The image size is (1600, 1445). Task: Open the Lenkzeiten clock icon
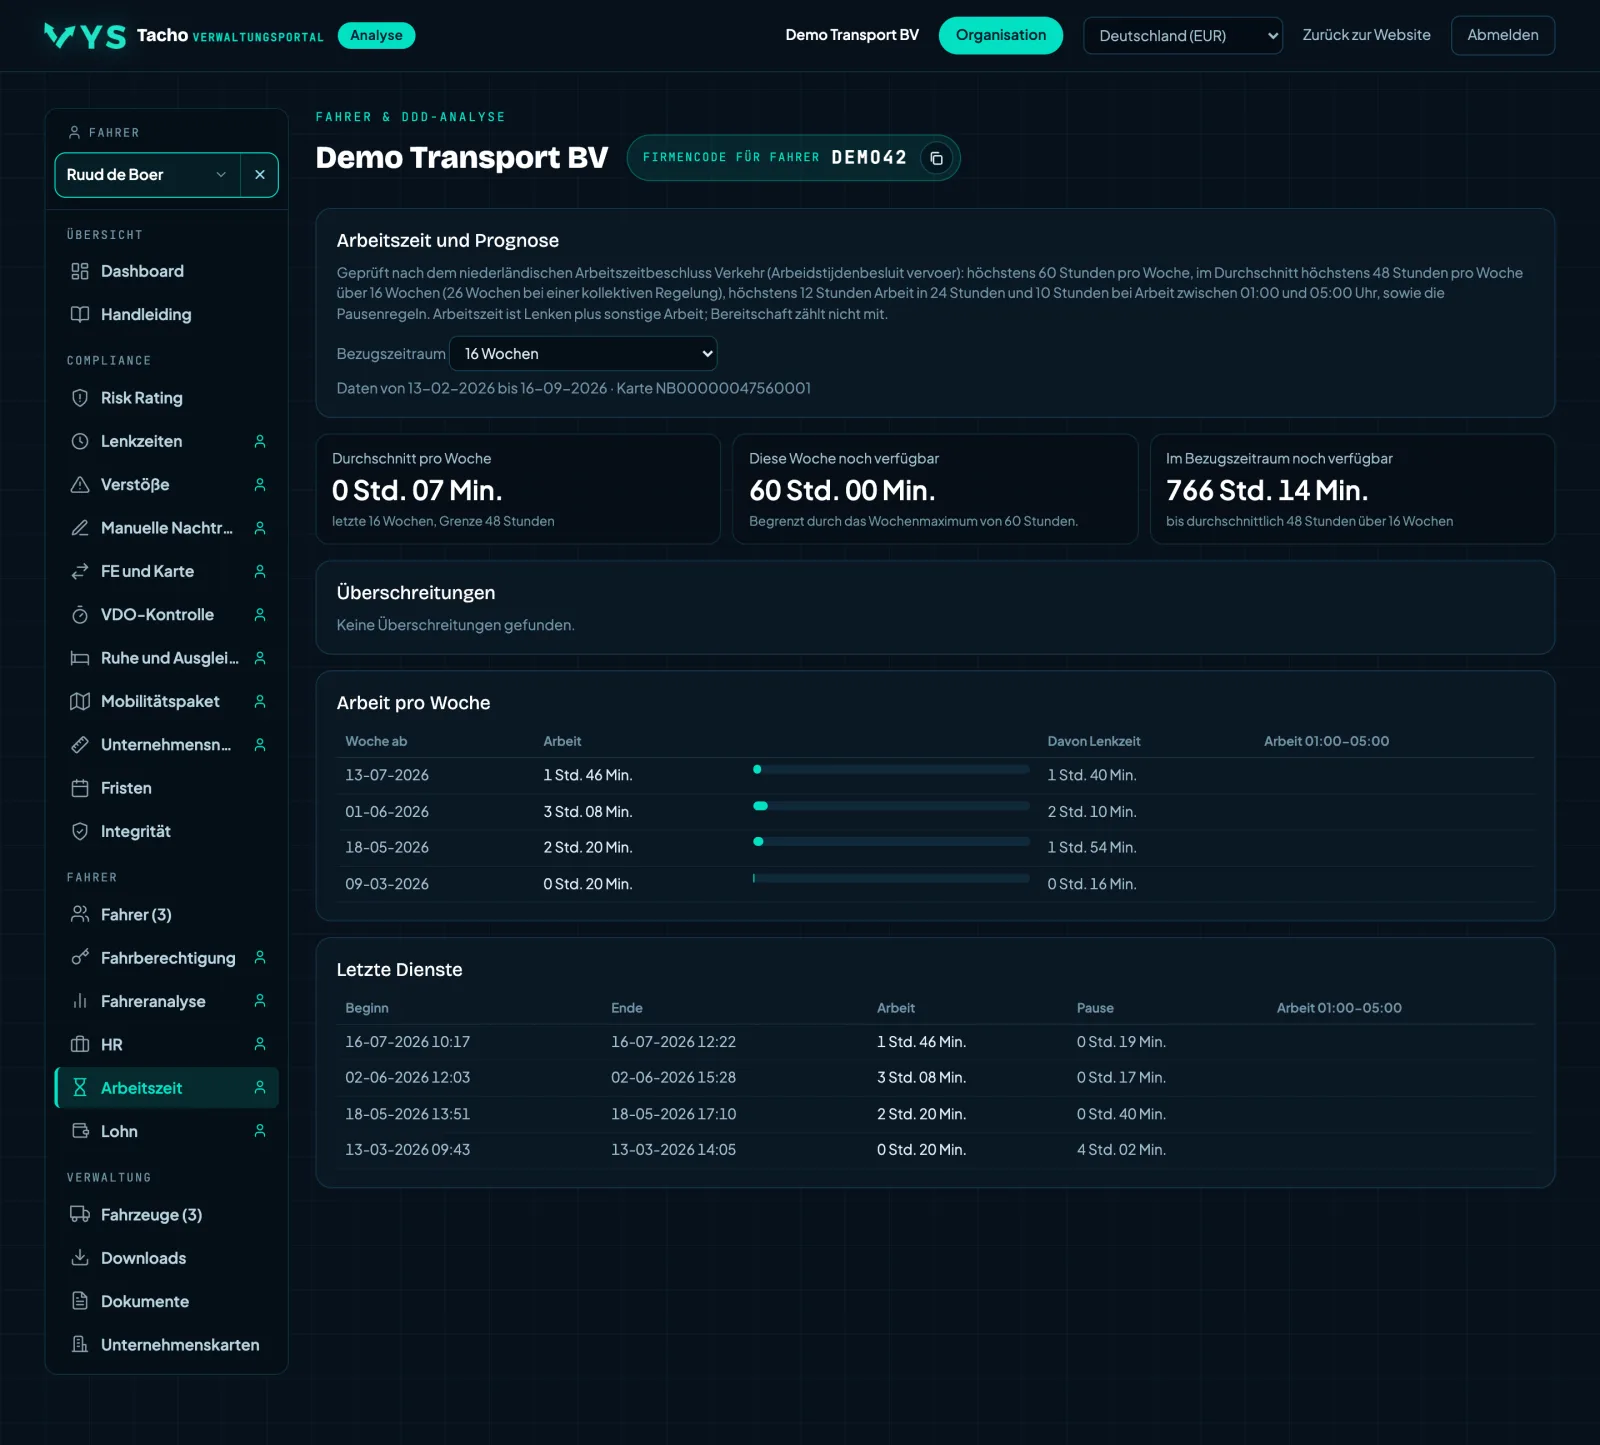click(80, 441)
